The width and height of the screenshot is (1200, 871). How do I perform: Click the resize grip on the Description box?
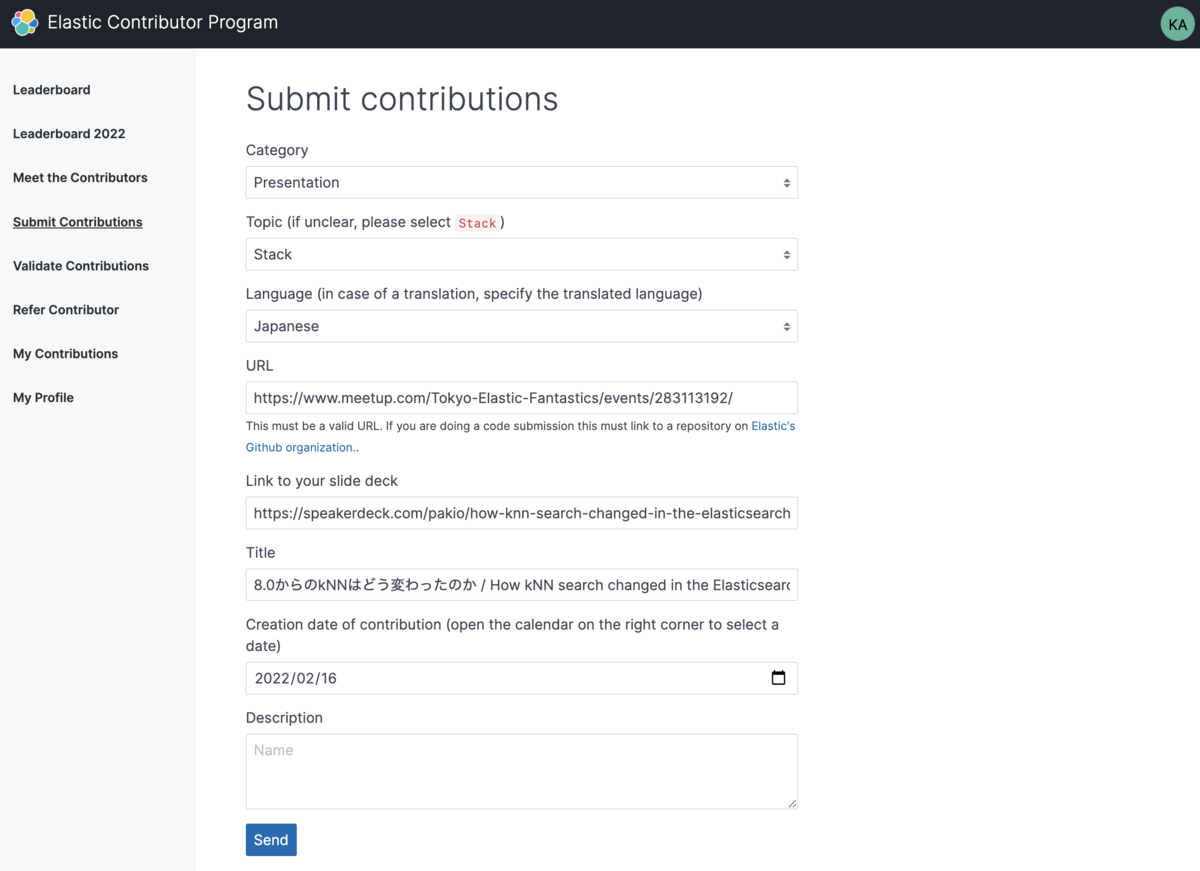click(793, 805)
